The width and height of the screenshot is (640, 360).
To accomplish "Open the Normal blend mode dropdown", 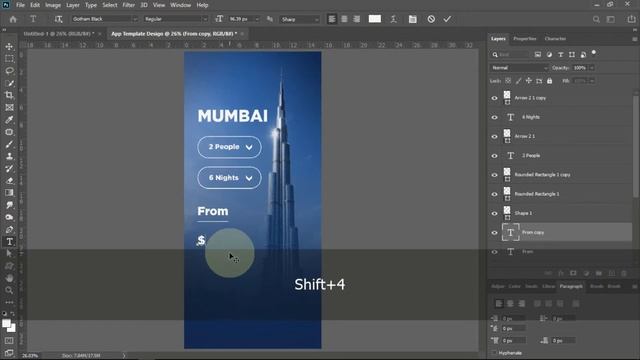I will 519,68.
